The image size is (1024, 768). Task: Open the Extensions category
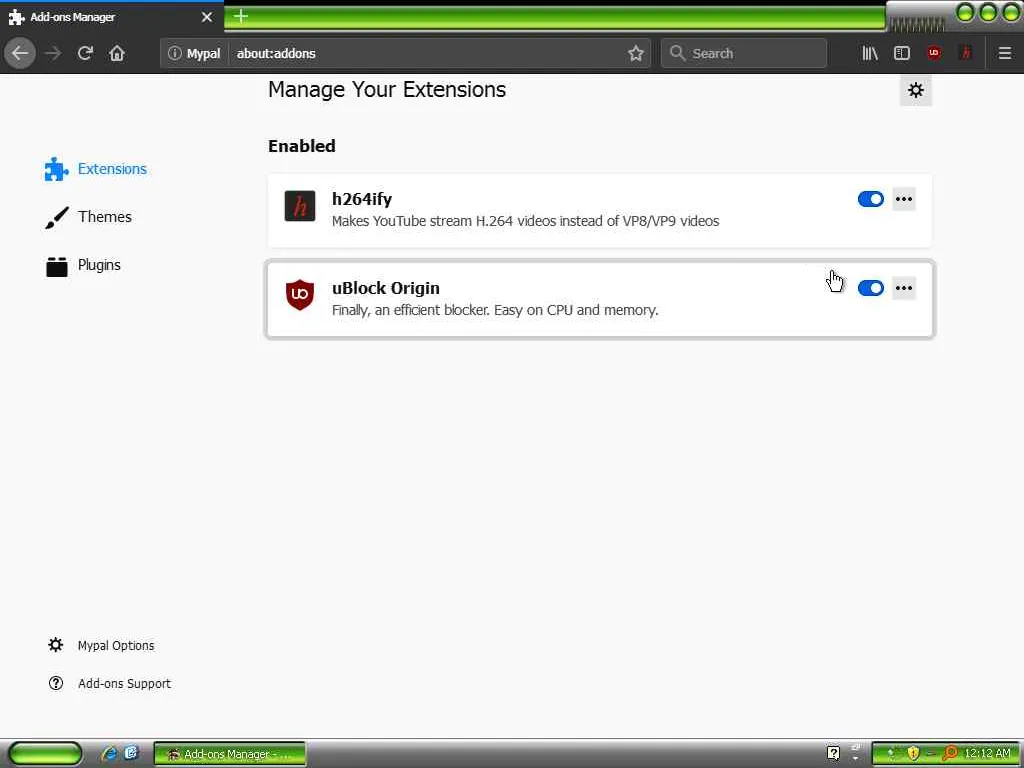pos(96,169)
